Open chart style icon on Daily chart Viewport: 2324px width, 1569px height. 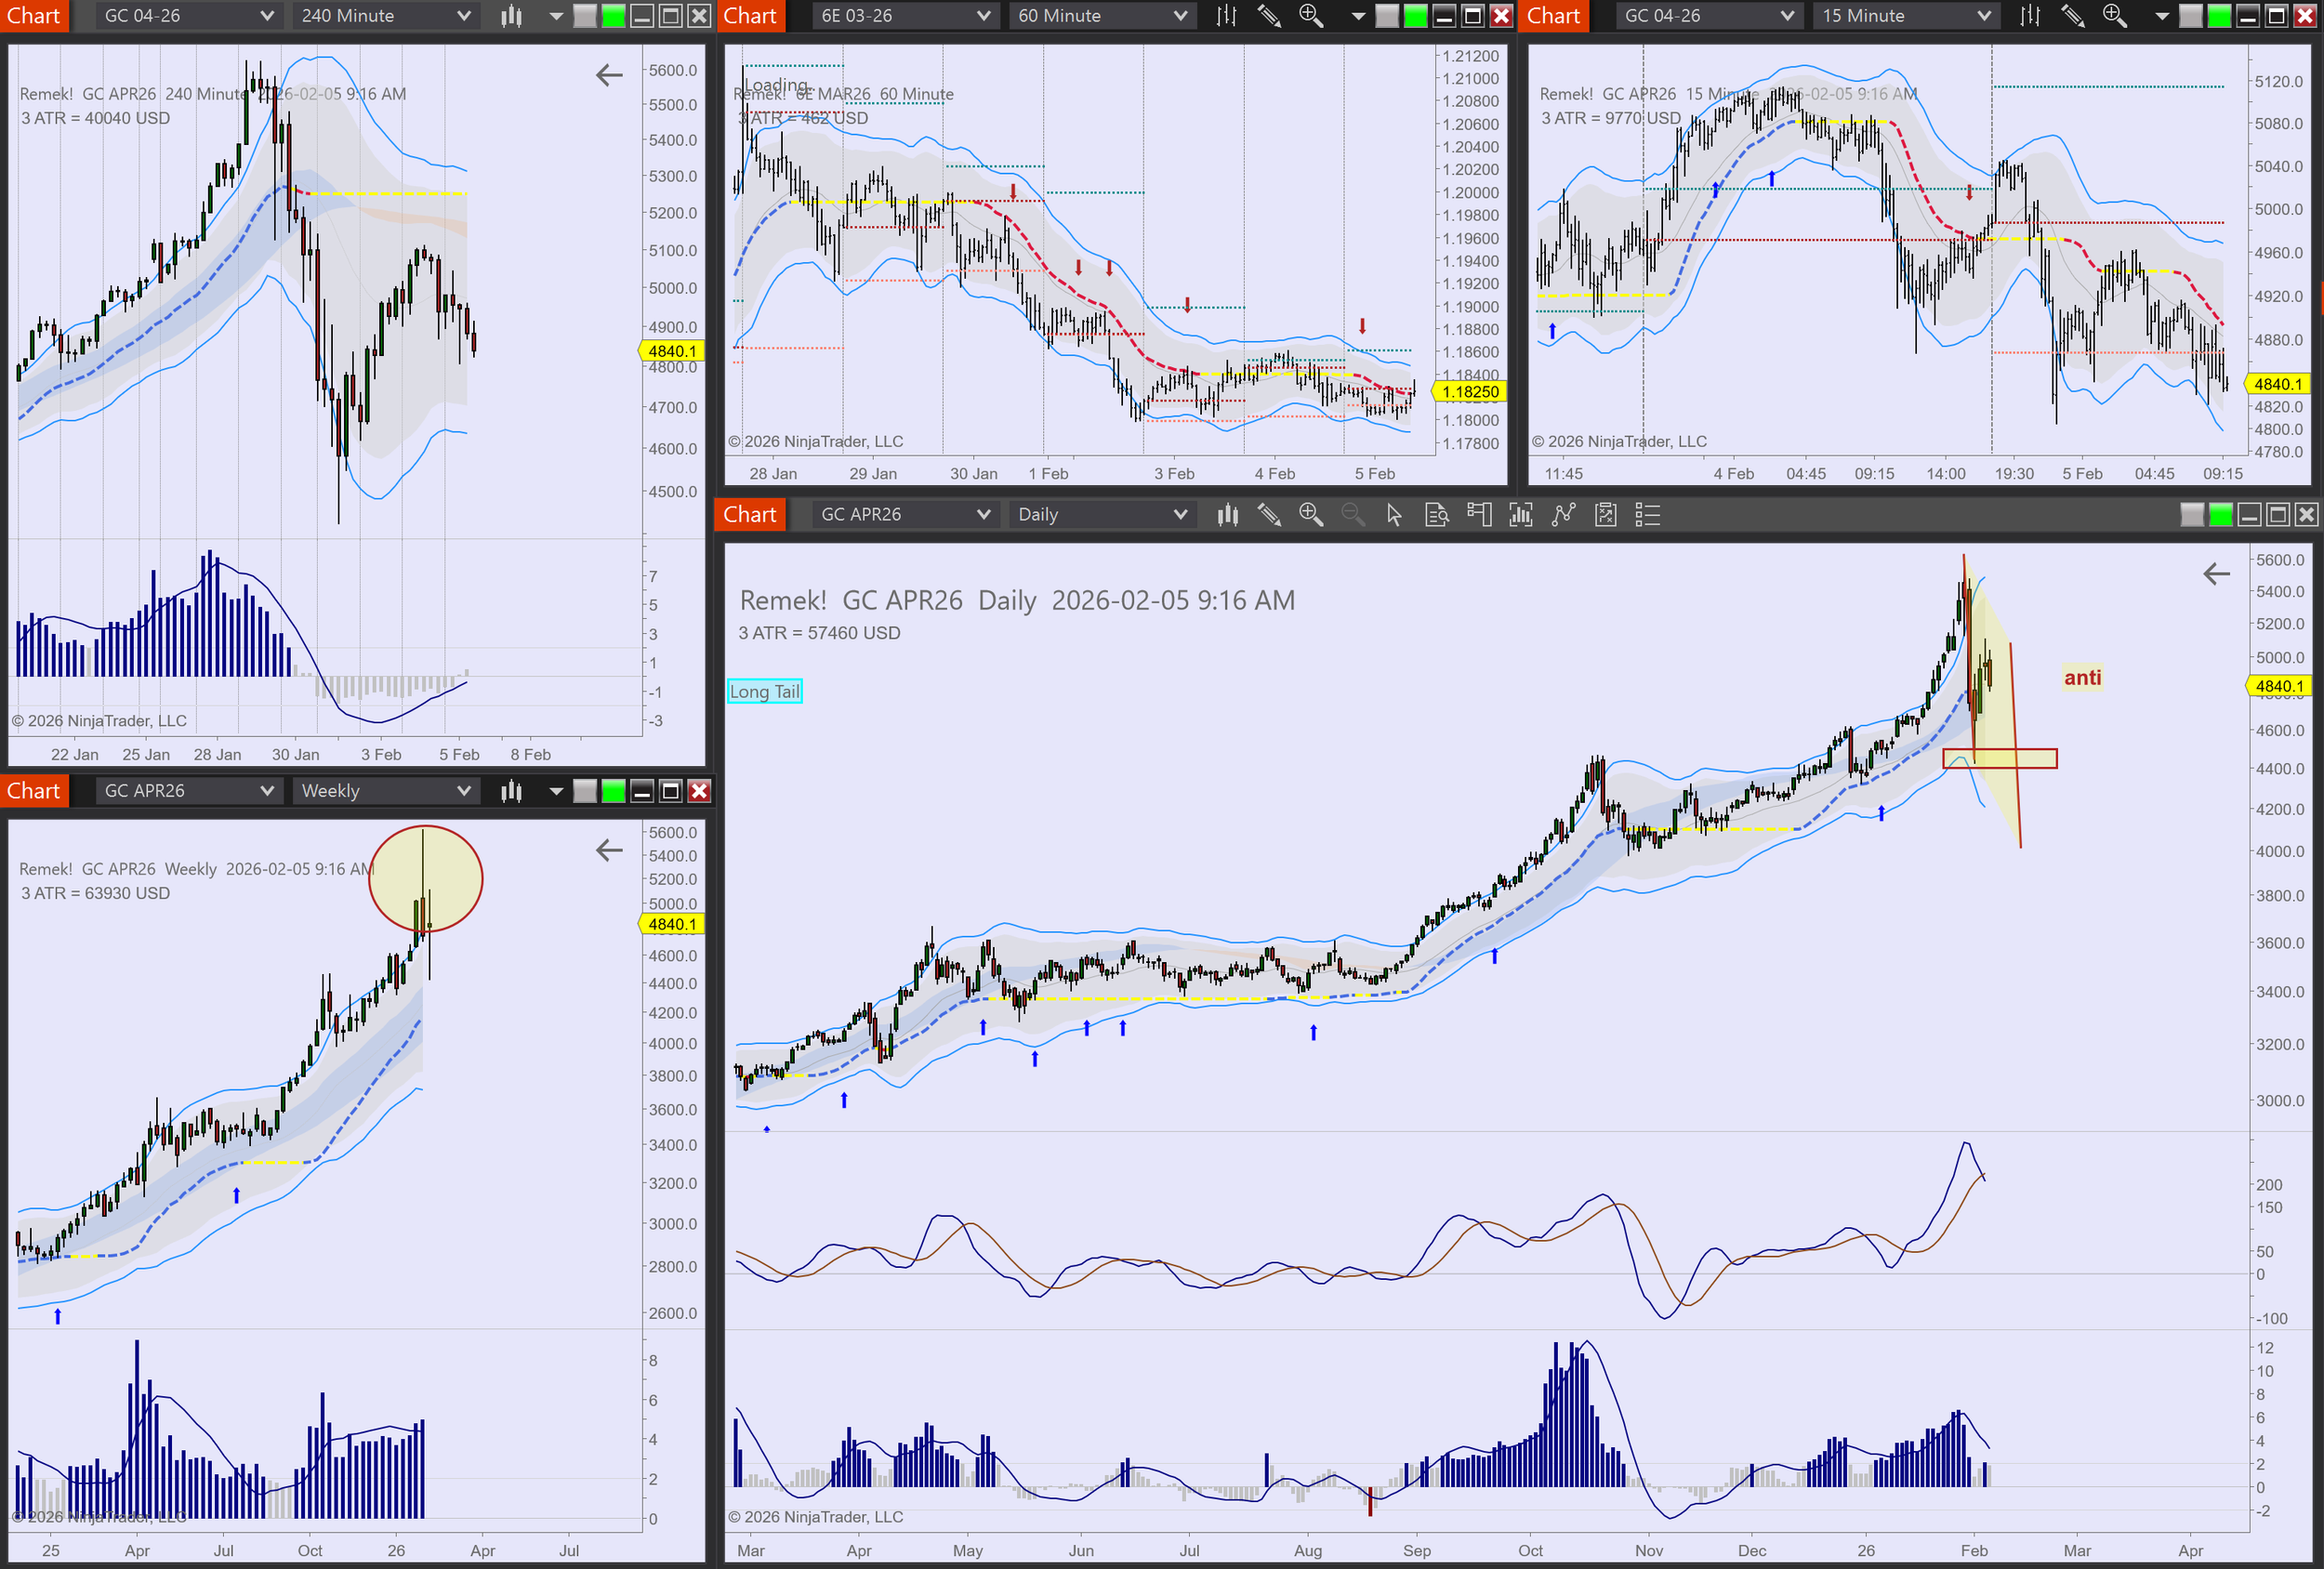tap(1227, 515)
